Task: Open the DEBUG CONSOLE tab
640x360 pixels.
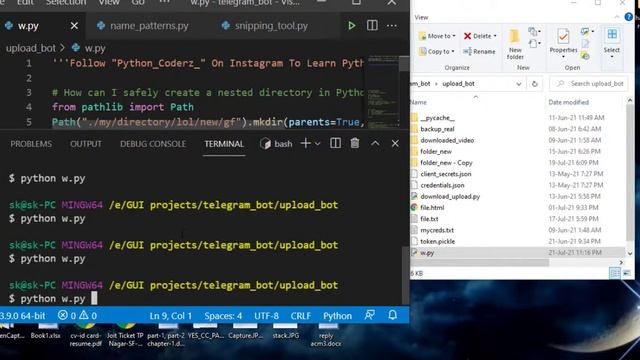Action: pos(153,144)
